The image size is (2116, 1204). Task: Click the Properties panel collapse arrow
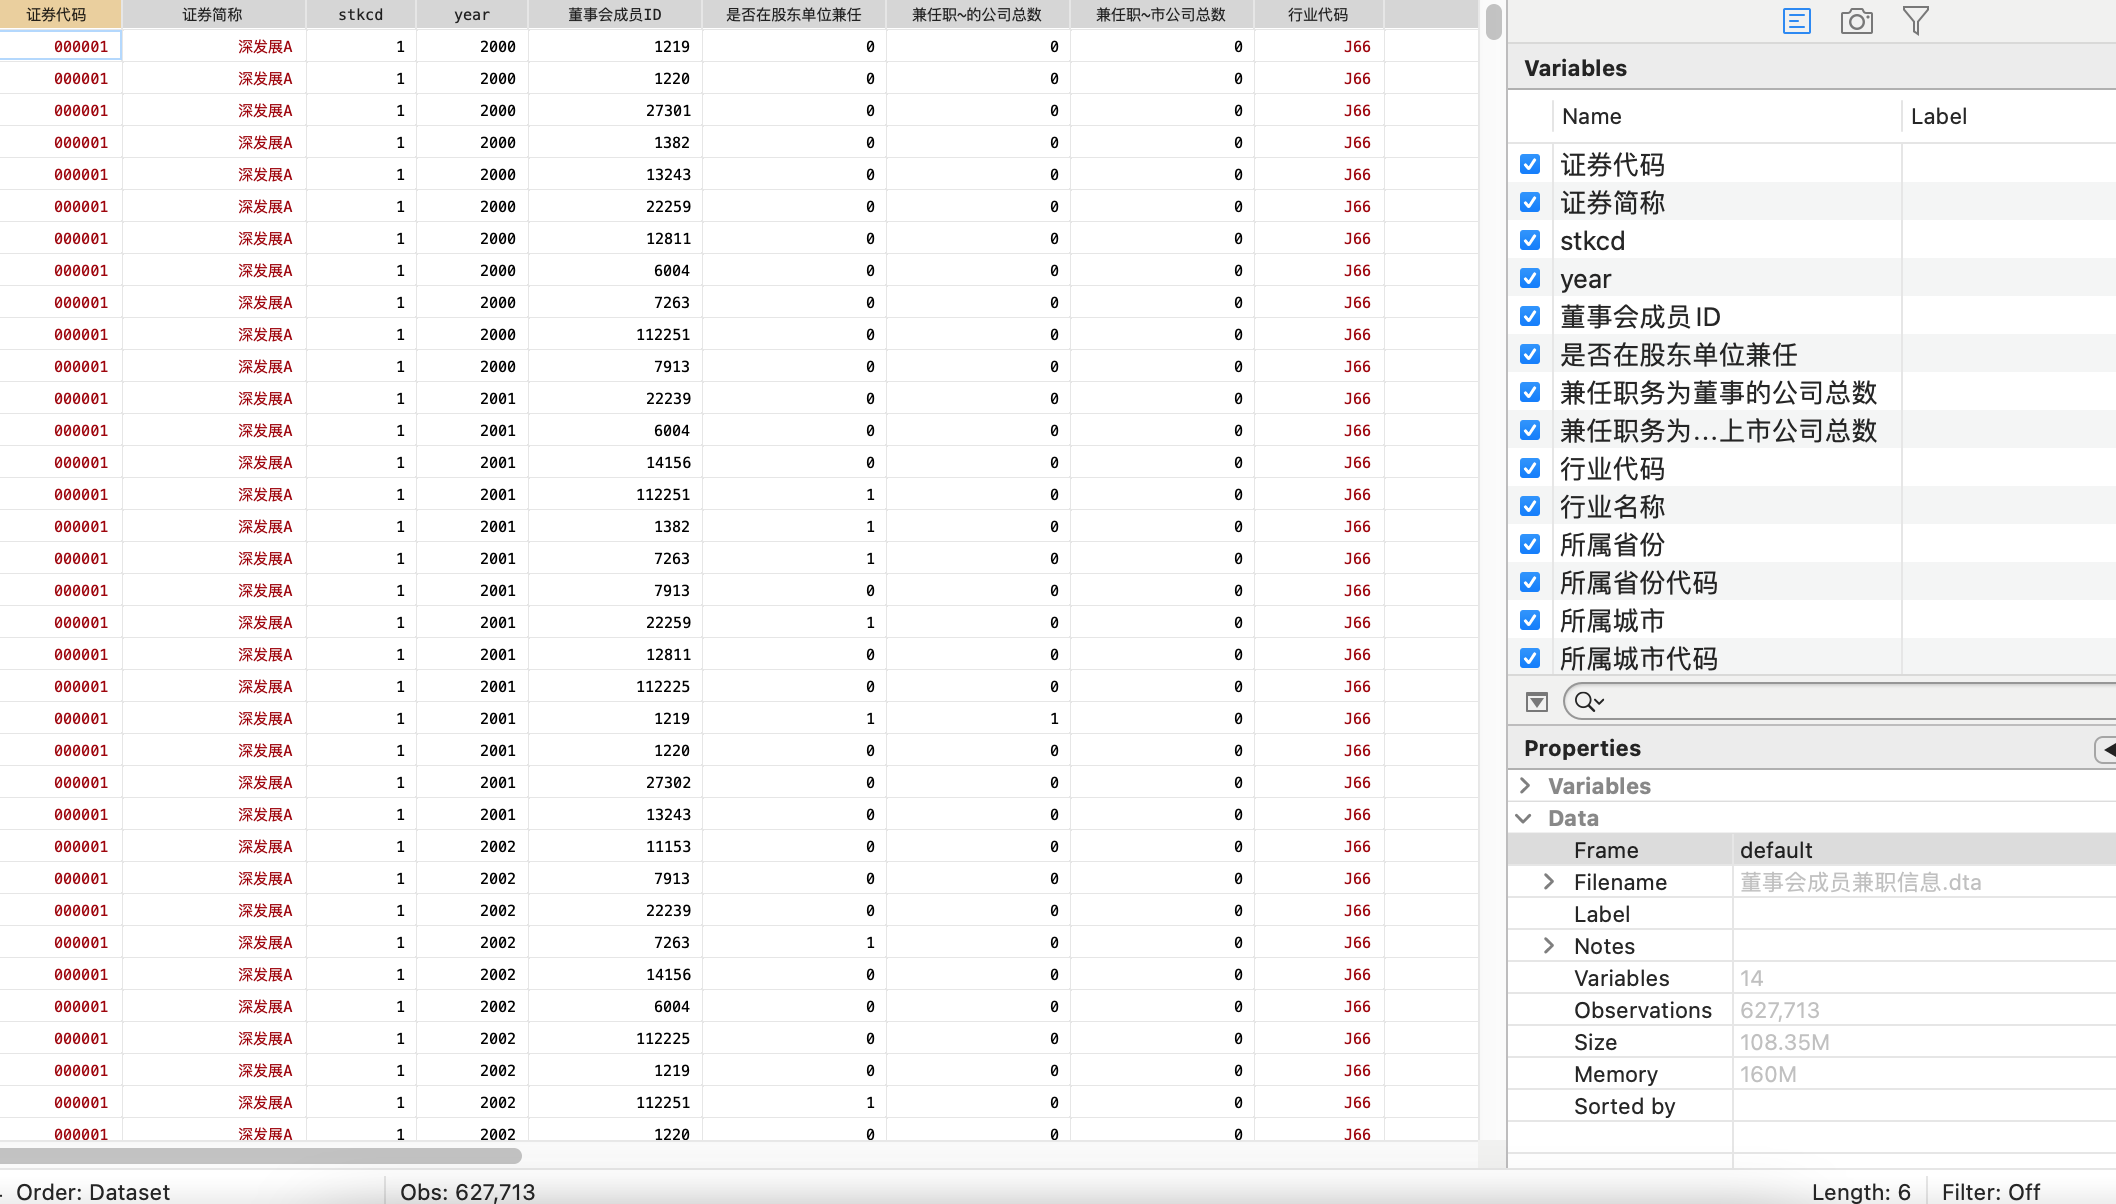[2105, 749]
